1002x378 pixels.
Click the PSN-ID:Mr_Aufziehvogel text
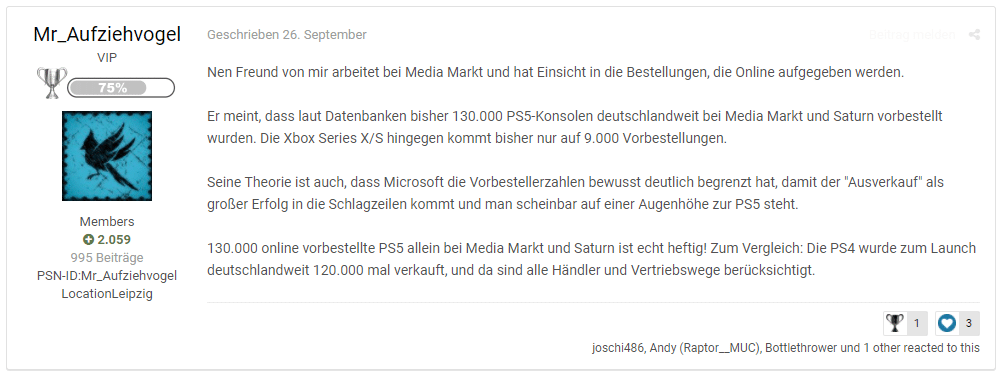click(x=107, y=276)
